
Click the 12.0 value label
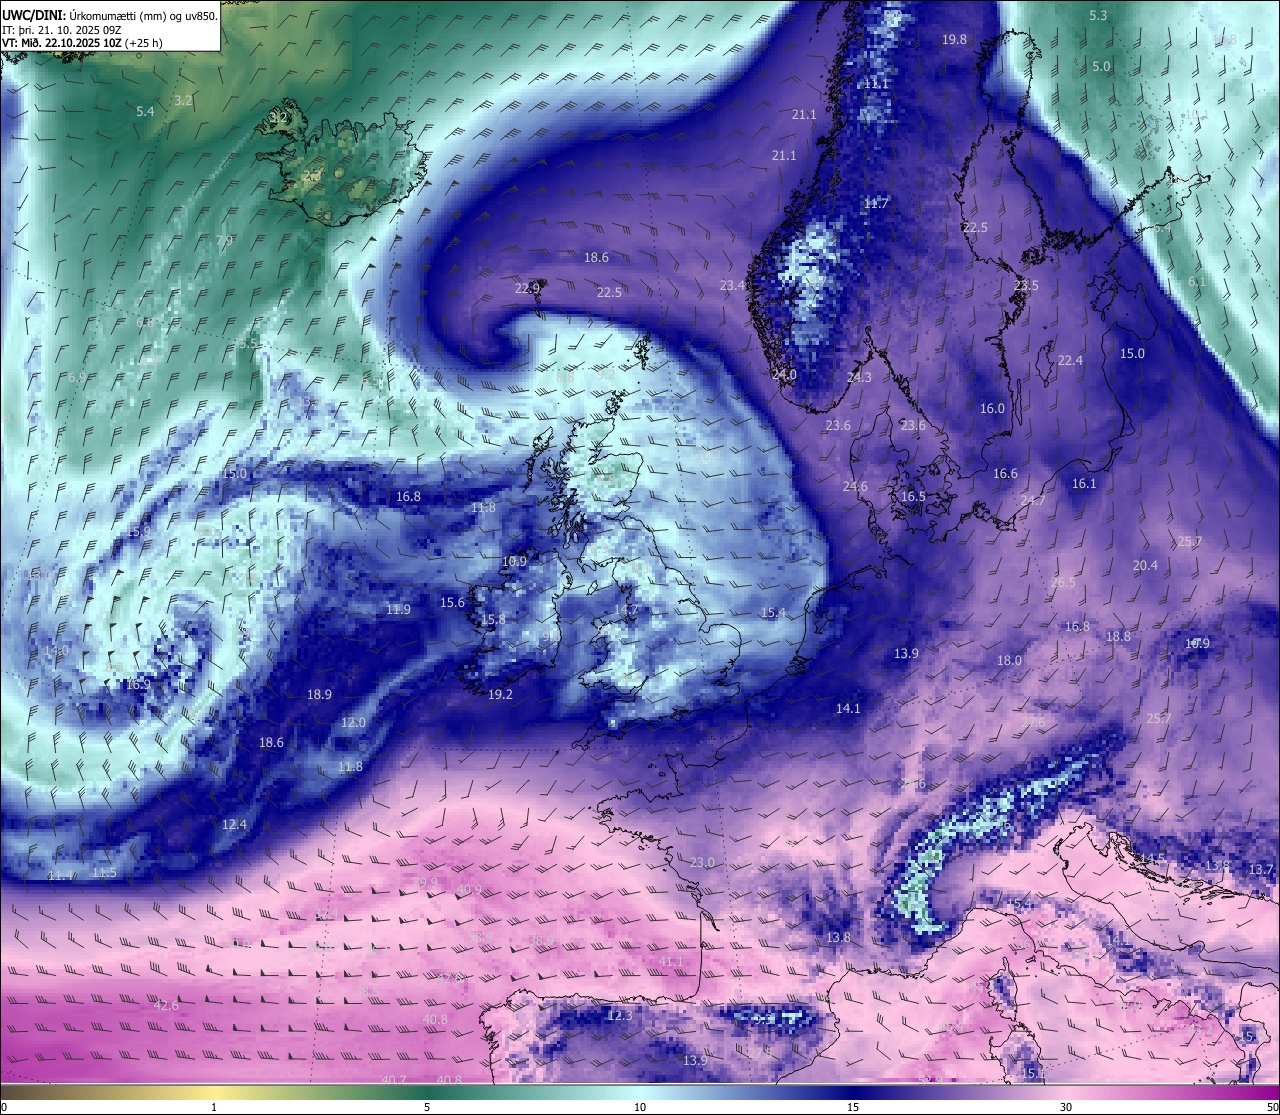(x=353, y=722)
